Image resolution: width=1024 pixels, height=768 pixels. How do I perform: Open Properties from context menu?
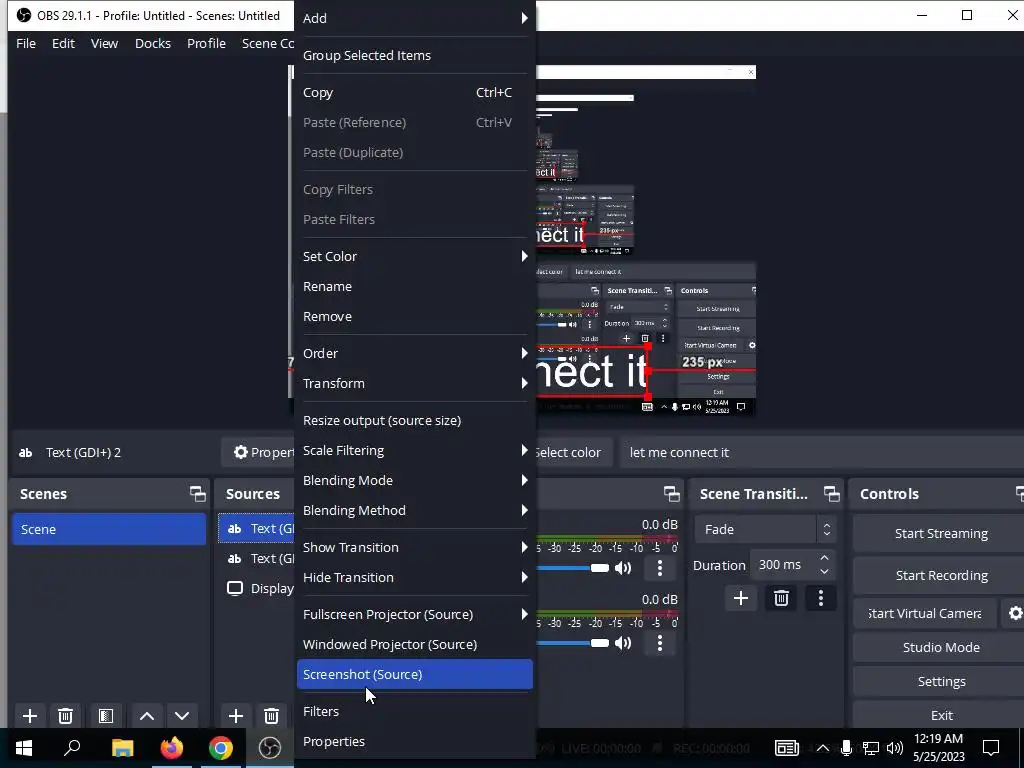point(415,742)
